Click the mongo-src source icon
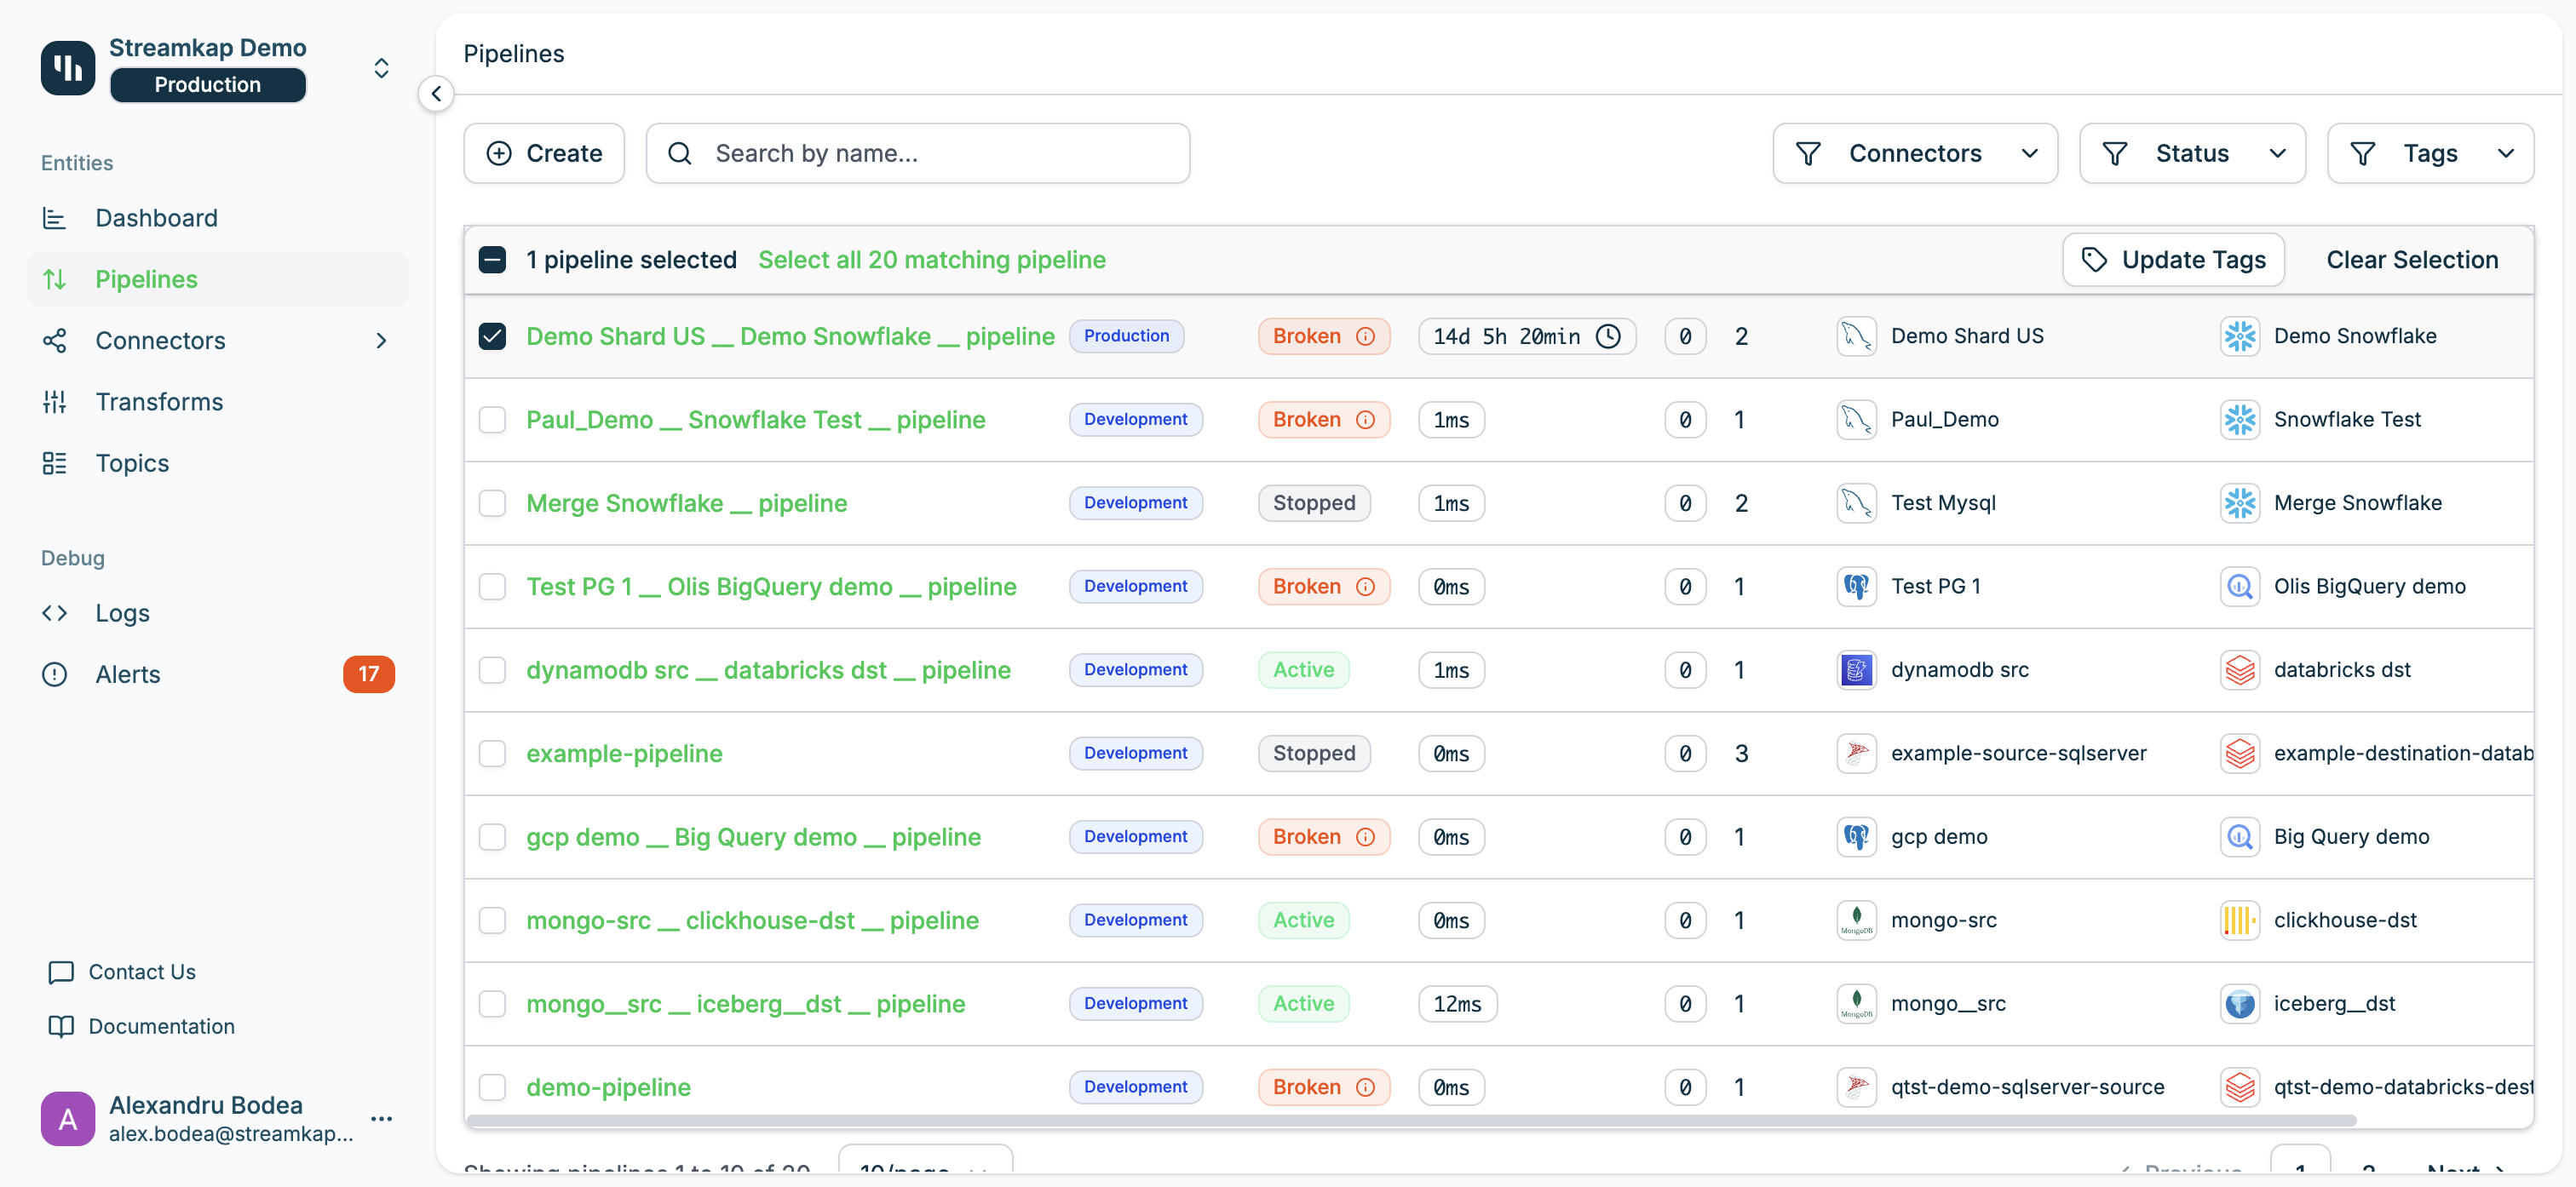The width and height of the screenshot is (2576, 1187). coord(1856,920)
